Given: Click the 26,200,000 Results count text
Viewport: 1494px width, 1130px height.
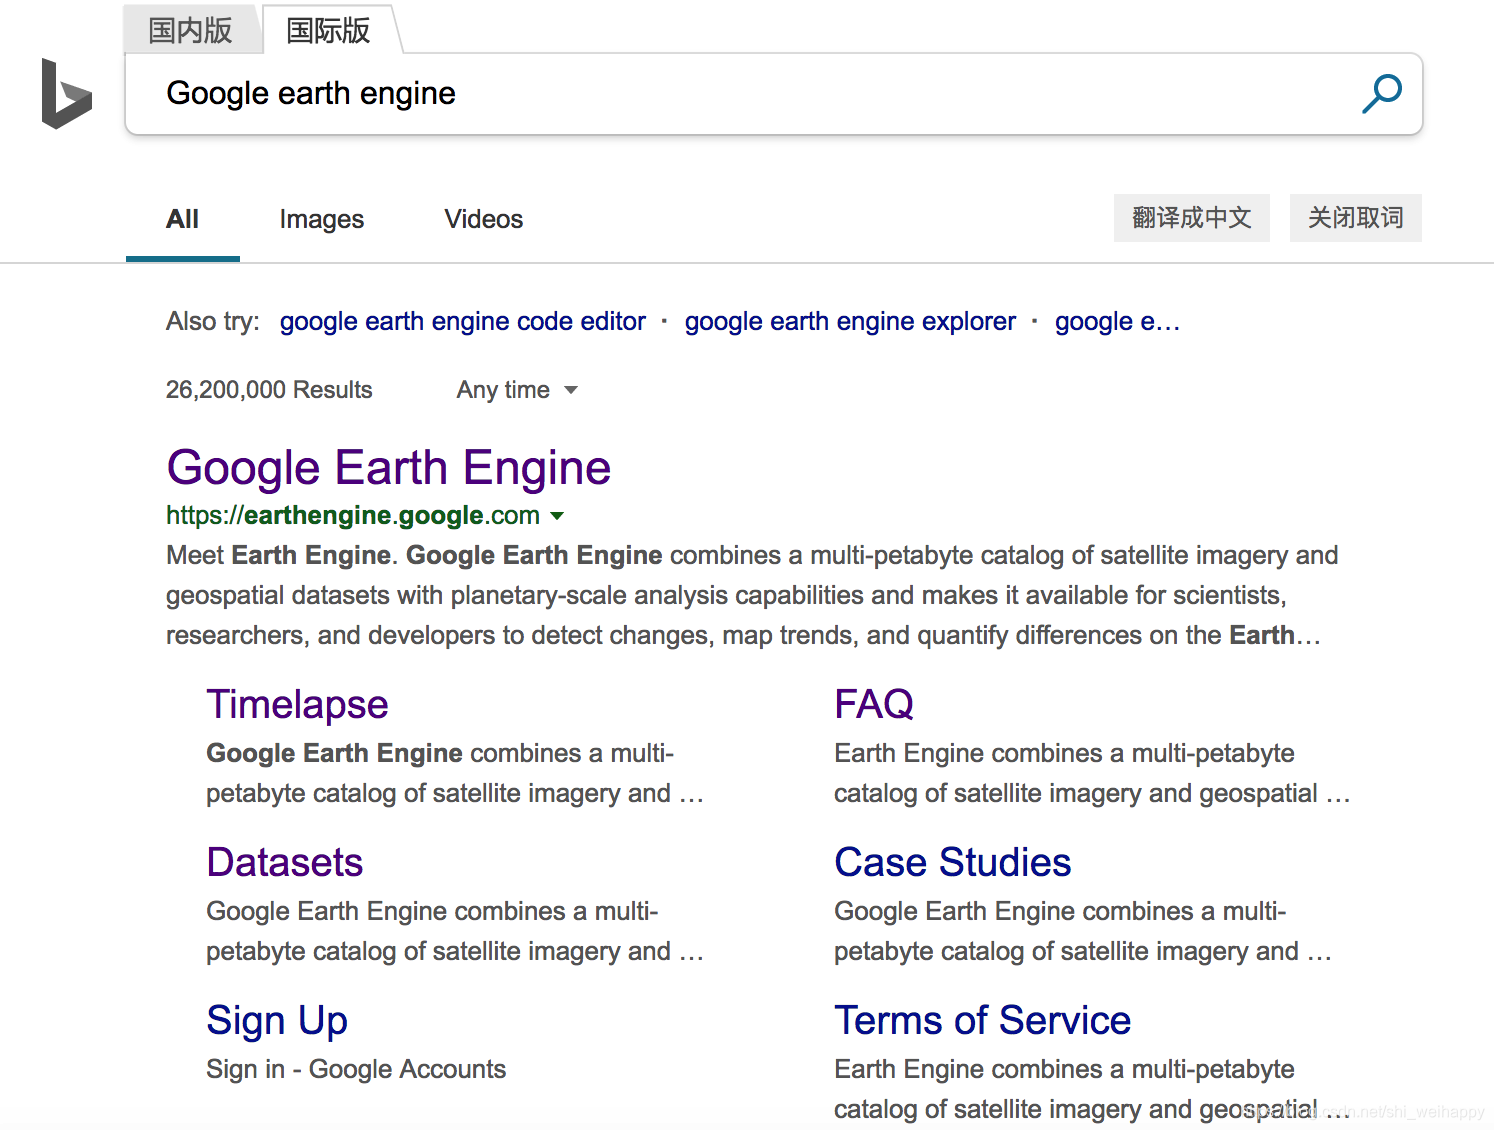Looking at the screenshot, I should point(269,390).
